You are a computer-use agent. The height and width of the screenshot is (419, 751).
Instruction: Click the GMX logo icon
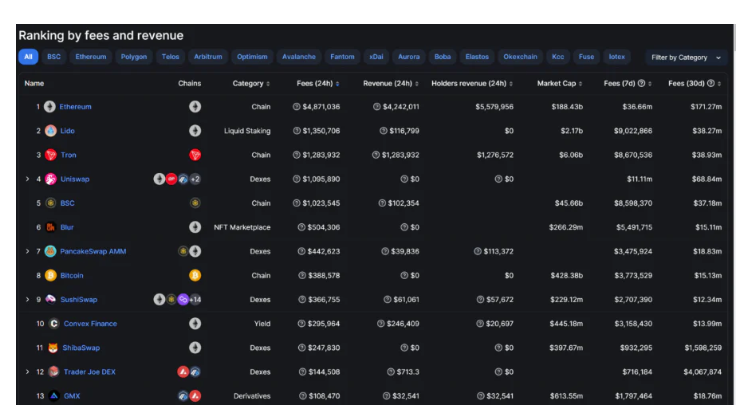[x=54, y=396]
